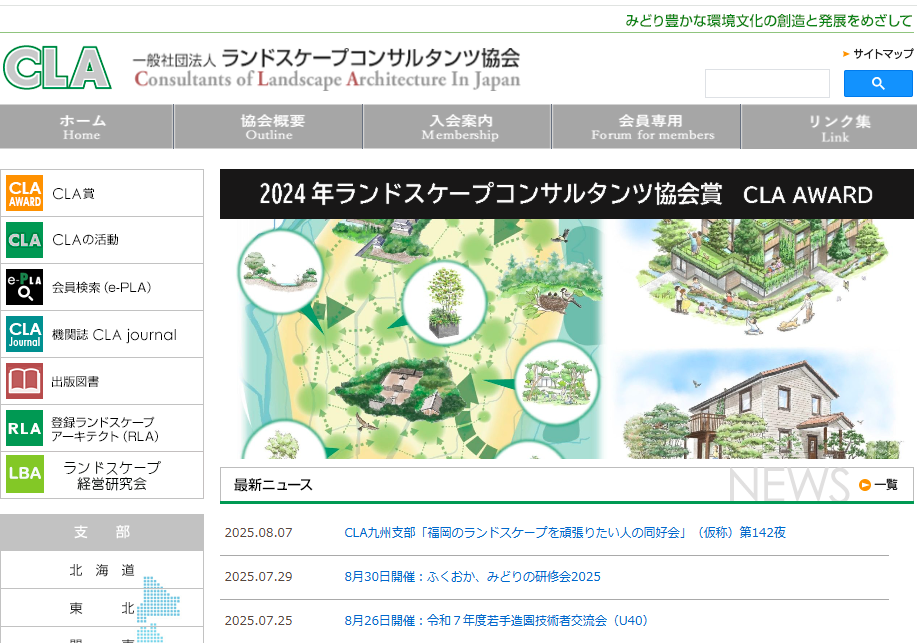
Task: Click the lime green LBA icon
Action: 25,474
